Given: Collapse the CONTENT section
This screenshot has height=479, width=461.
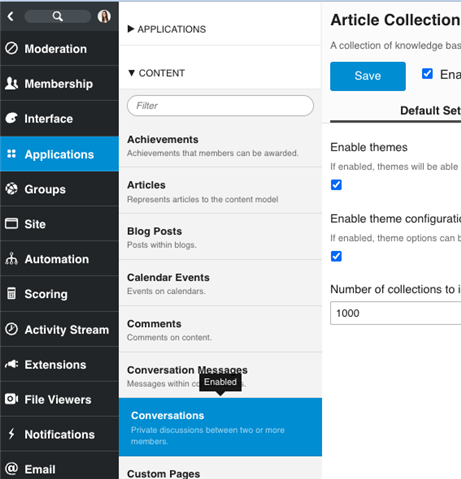Looking at the screenshot, I should tap(156, 73).
